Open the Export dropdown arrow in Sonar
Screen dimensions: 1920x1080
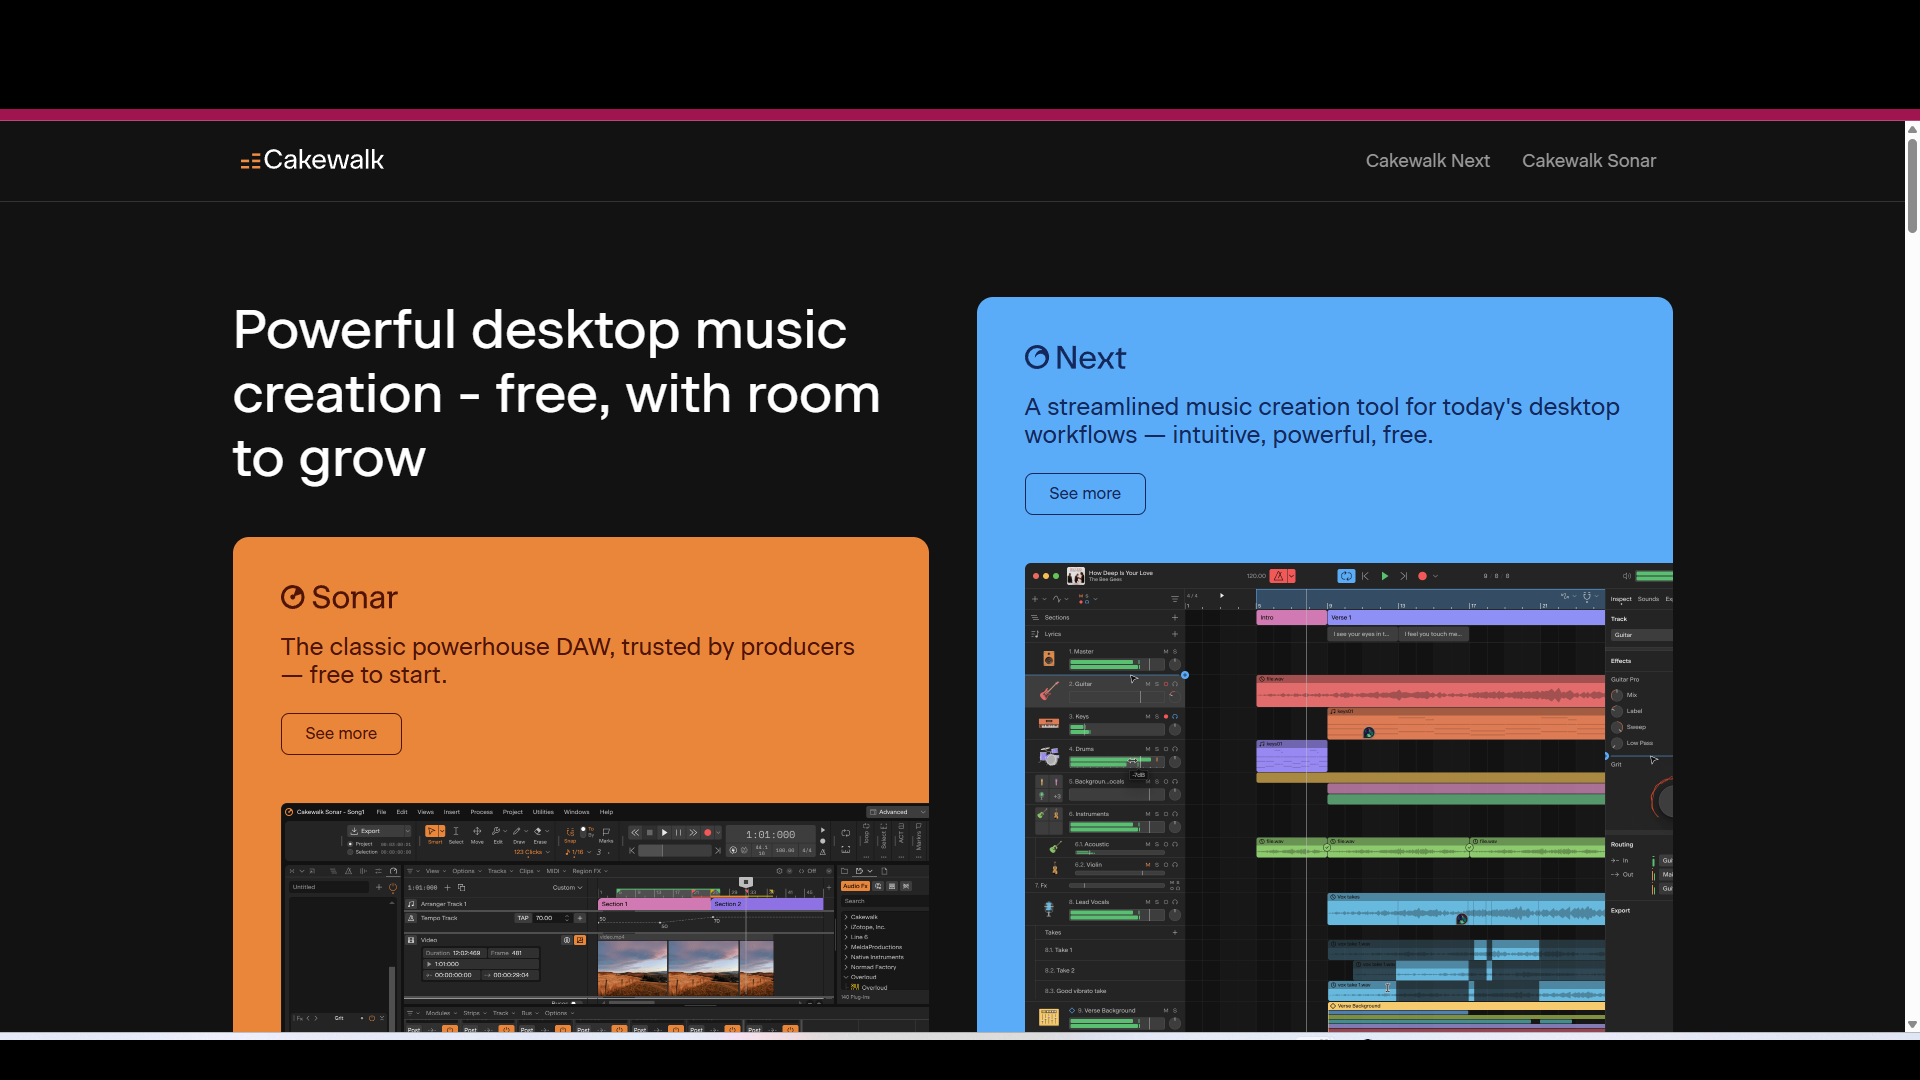[406, 831]
